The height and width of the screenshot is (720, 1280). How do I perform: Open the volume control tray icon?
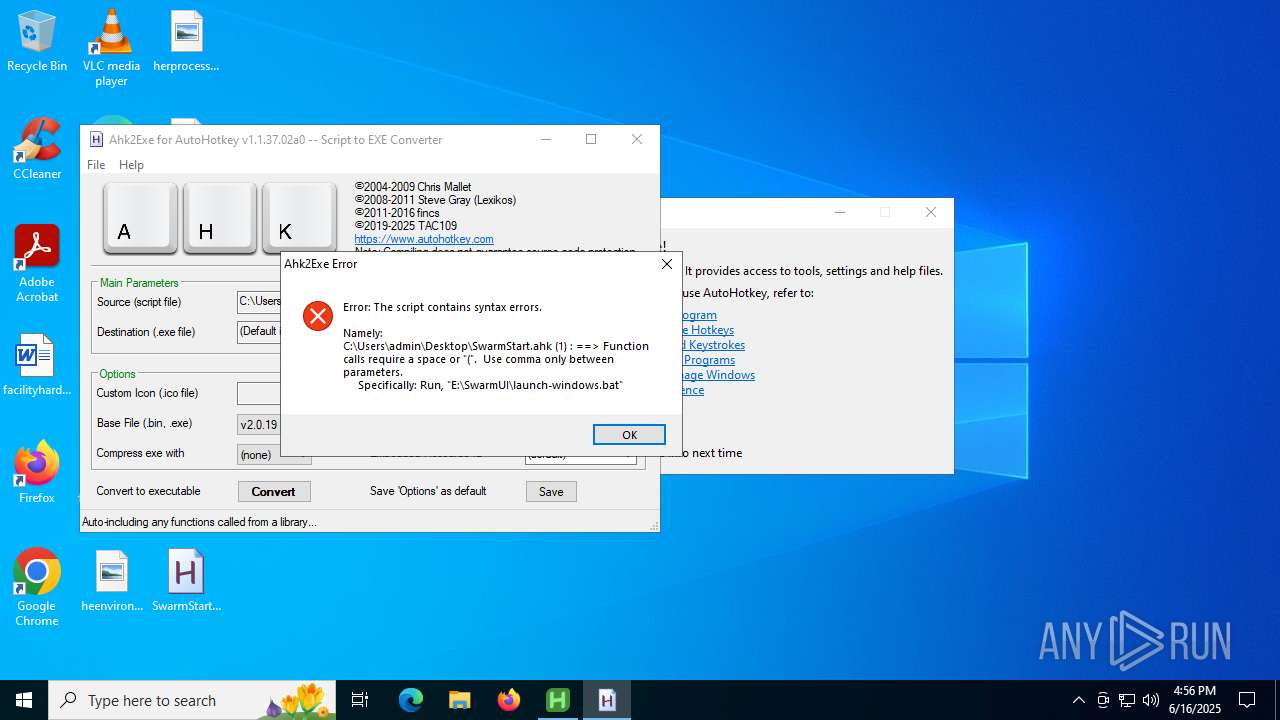click(1151, 700)
